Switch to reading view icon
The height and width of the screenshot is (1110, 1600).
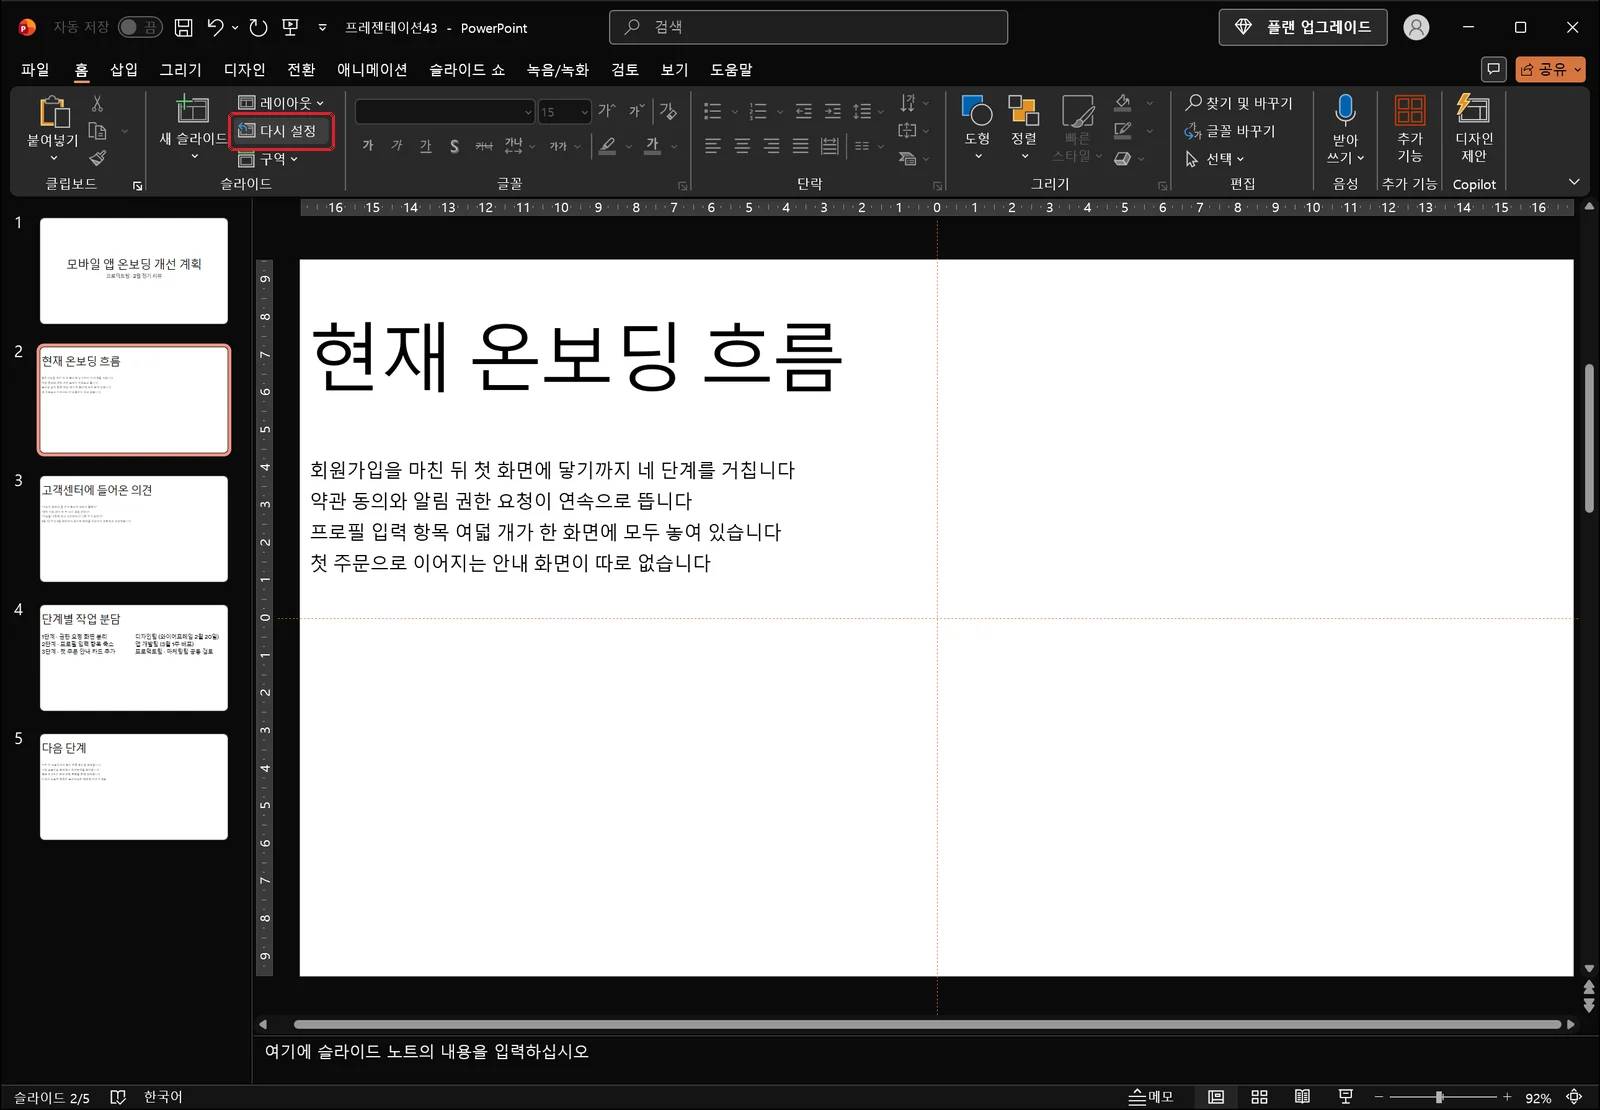point(1302,1097)
